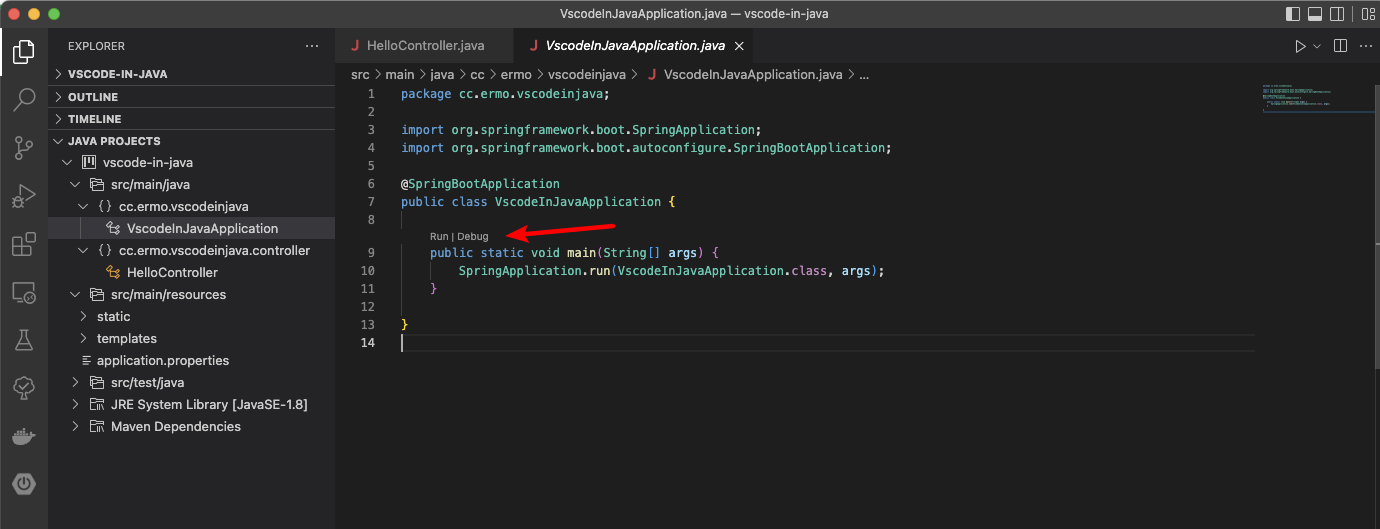Toggle primary side bar layout icon
The width and height of the screenshot is (1380, 529).
[x=1293, y=14]
